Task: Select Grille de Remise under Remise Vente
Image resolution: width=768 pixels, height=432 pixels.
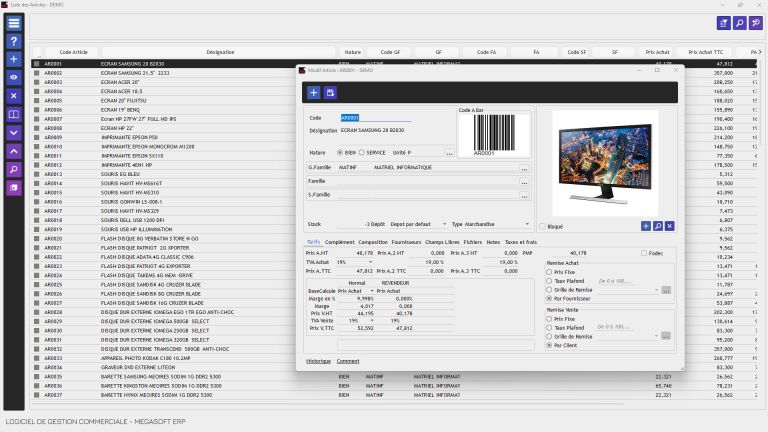Action: pyautogui.click(x=549, y=336)
